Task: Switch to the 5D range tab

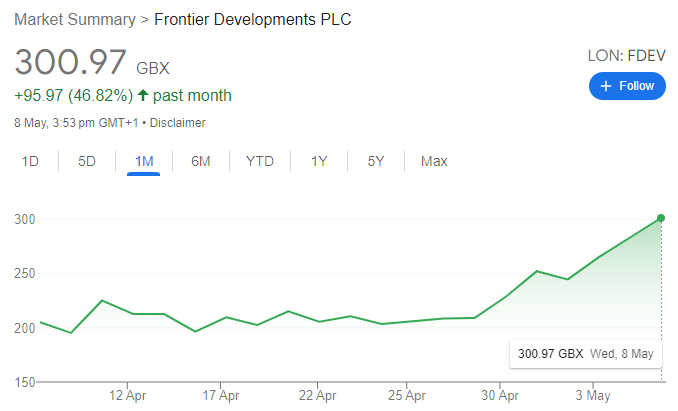Action: pos(86,161)
